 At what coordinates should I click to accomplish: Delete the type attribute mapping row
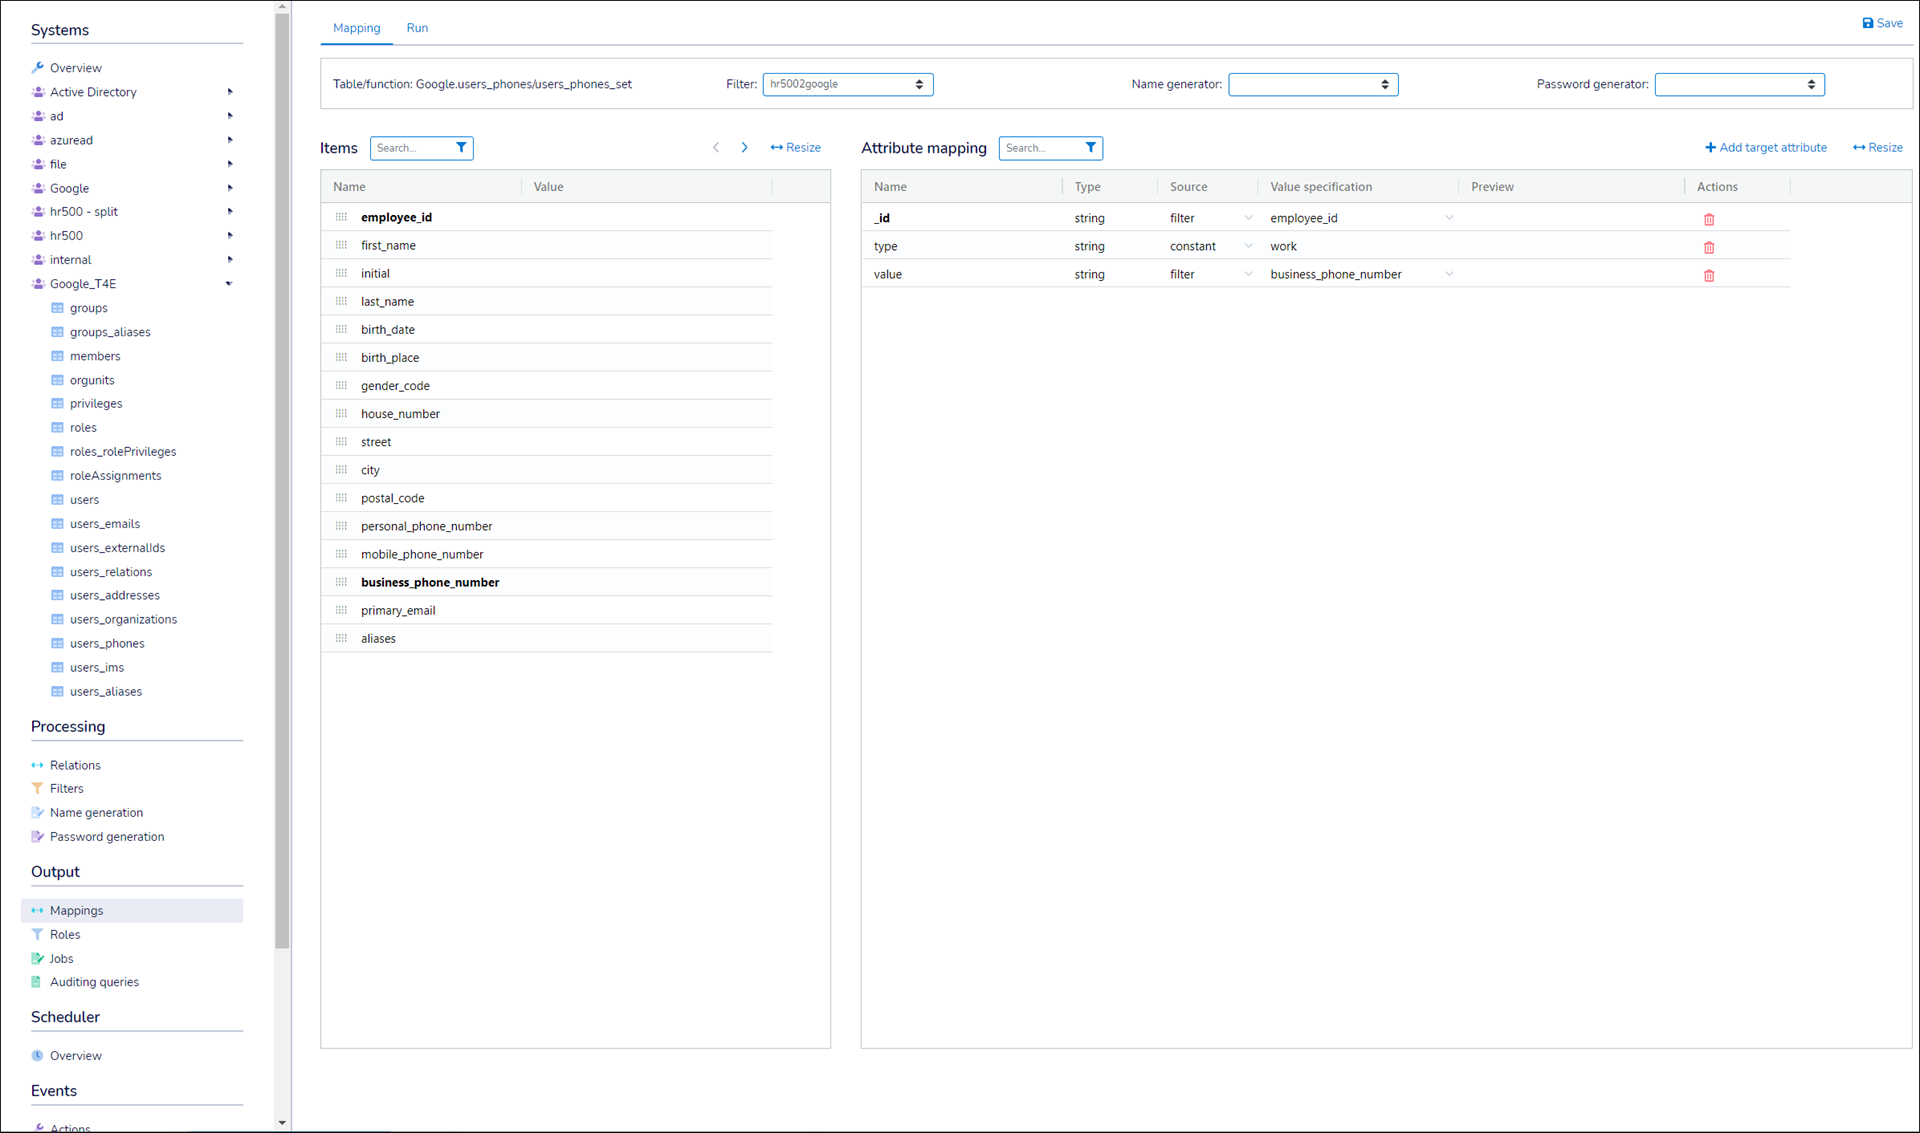[1708, 247]
